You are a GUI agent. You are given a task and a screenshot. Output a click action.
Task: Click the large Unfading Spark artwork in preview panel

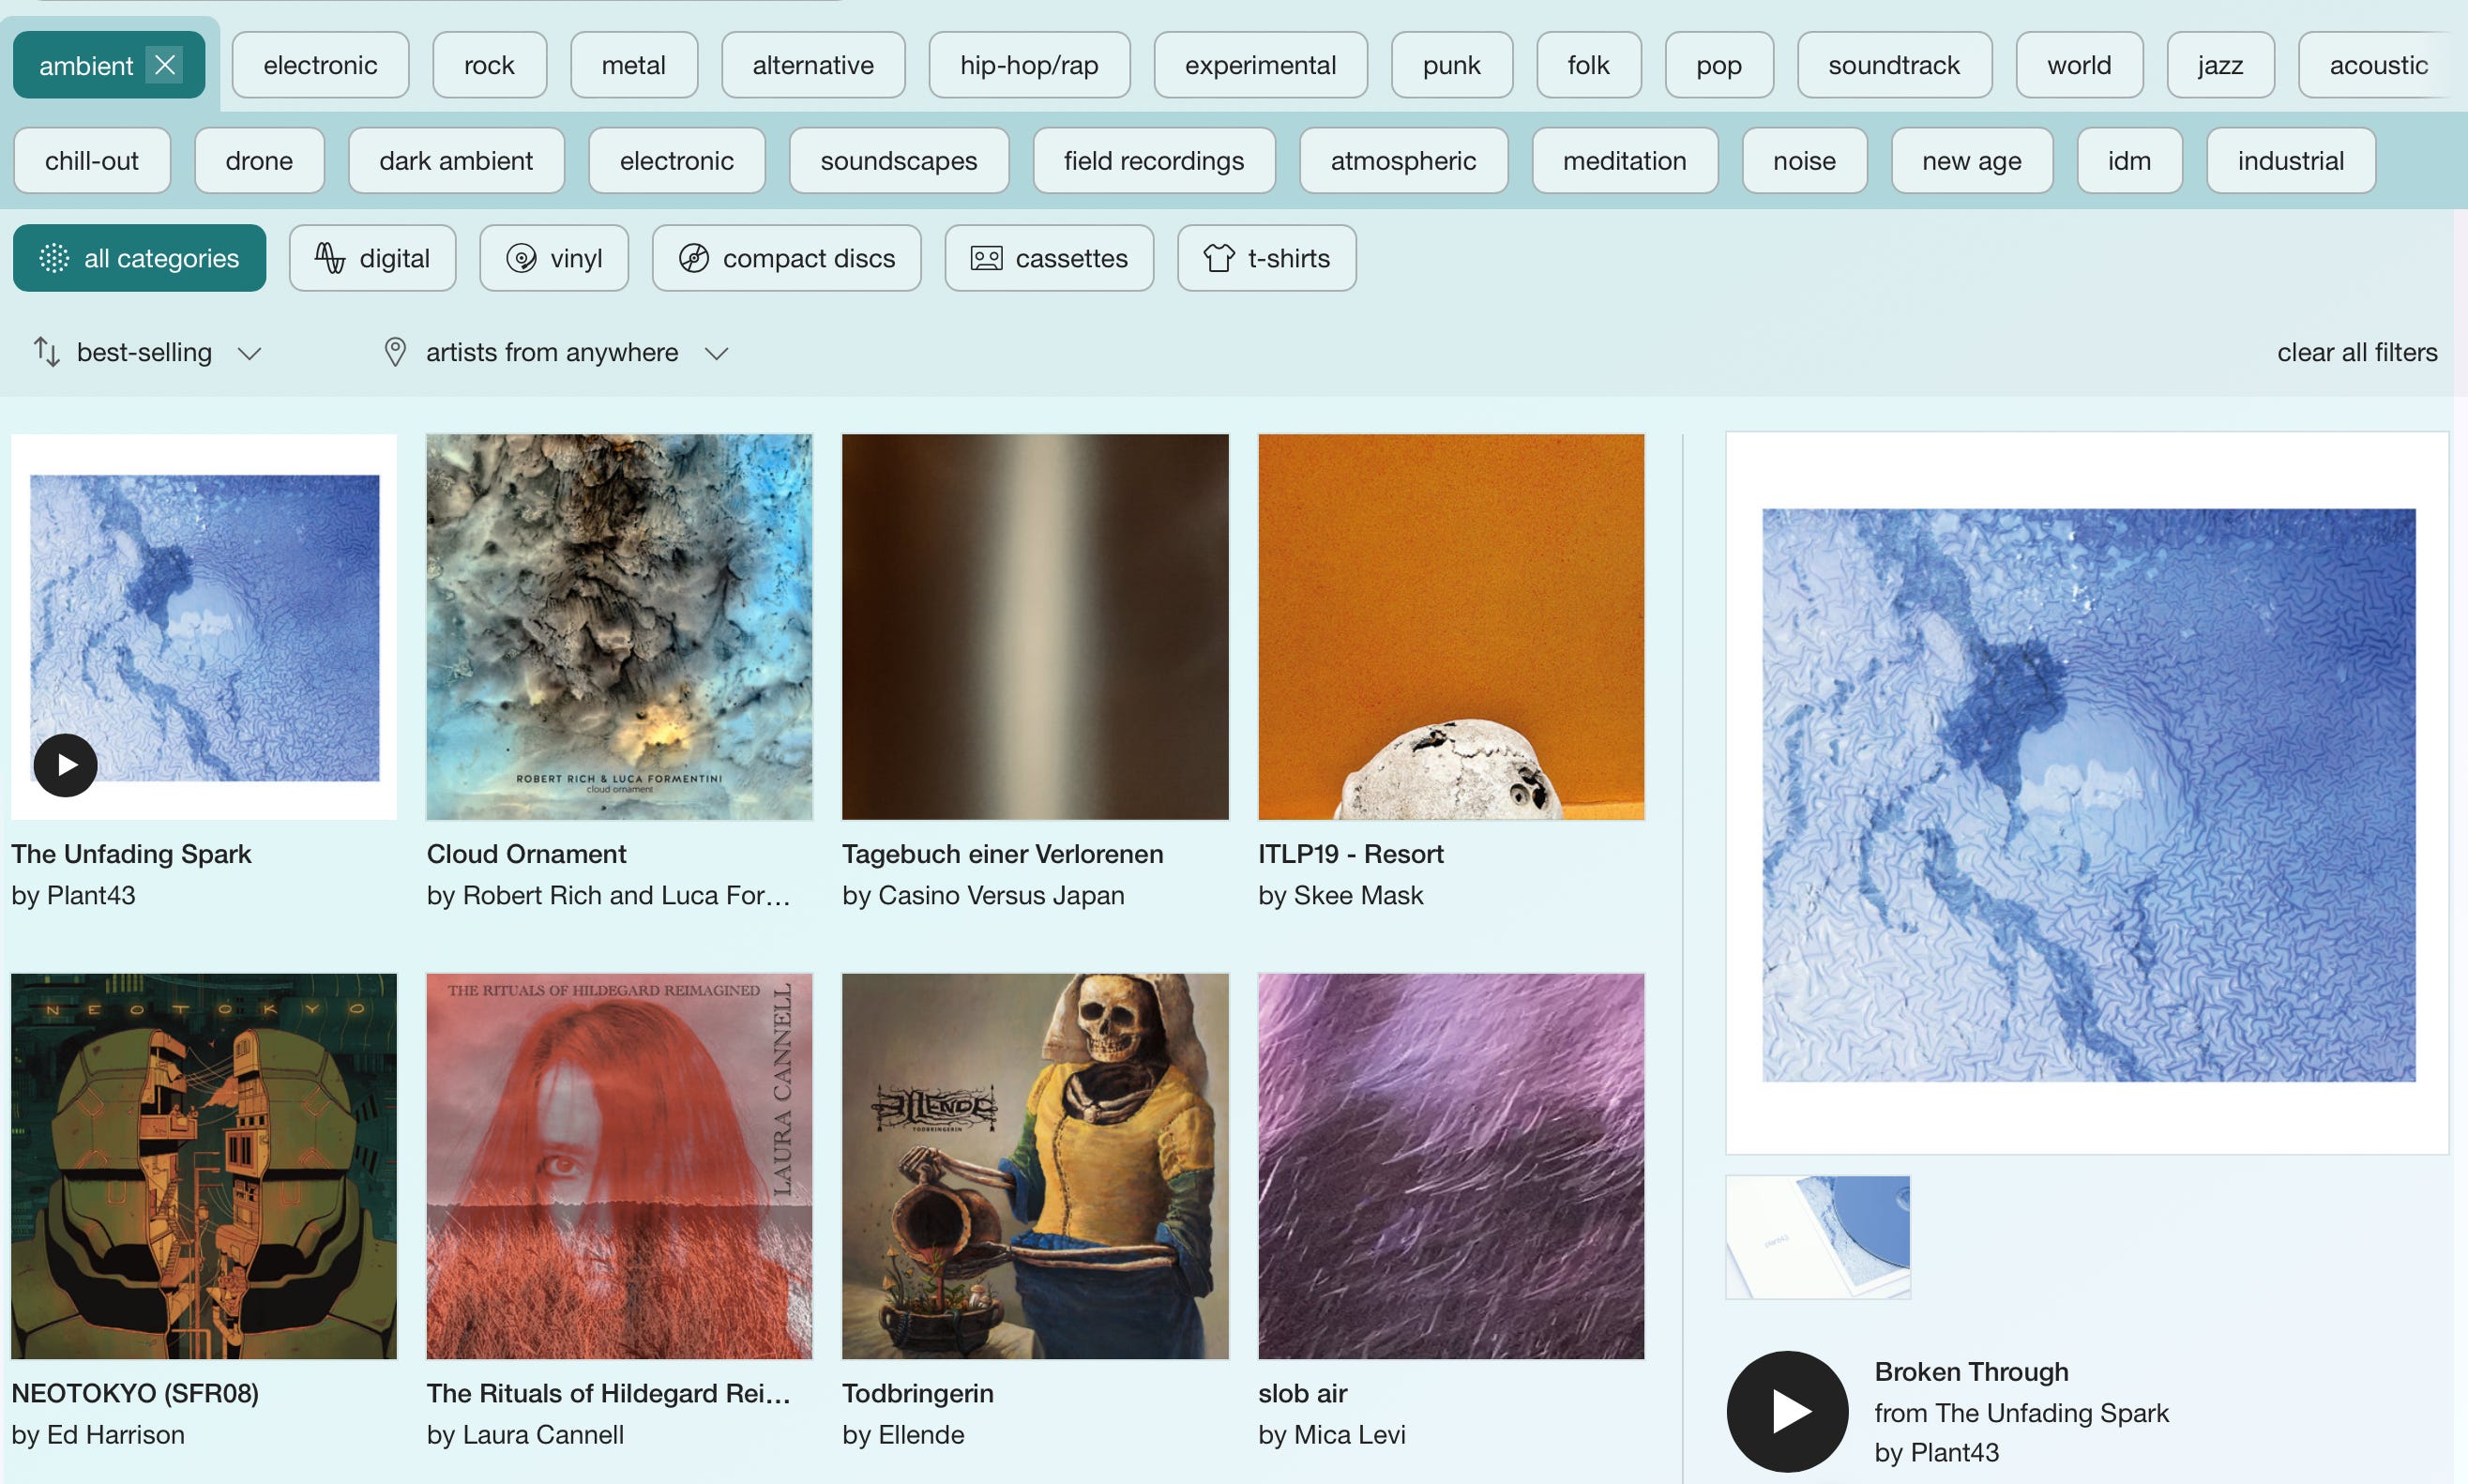[x=2087, y=794]
